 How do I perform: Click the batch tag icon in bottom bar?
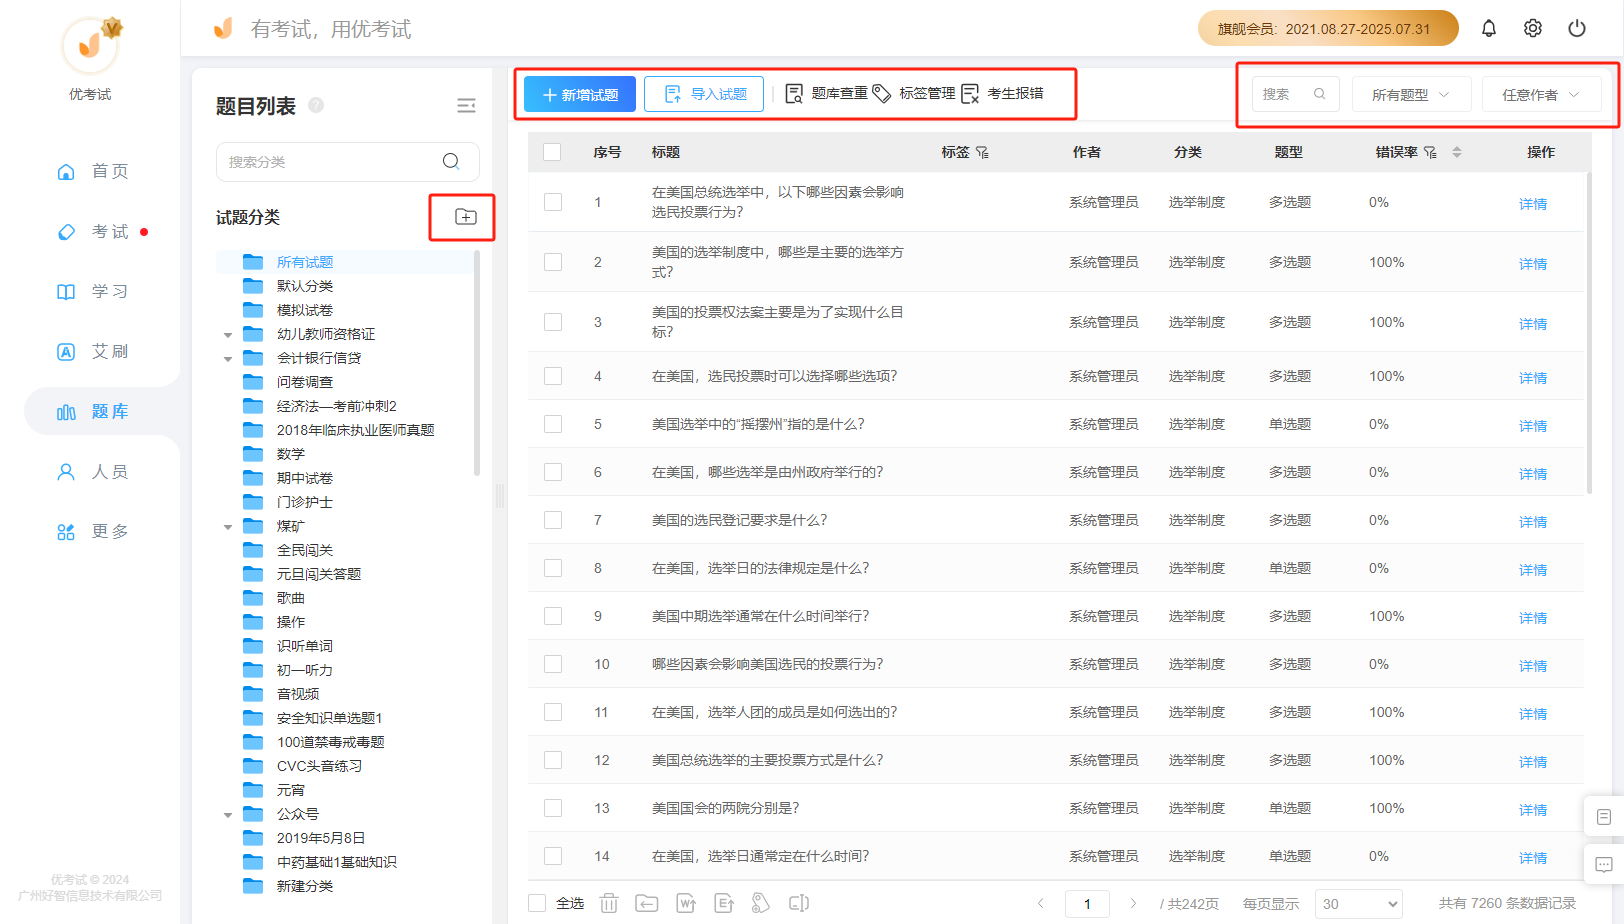761,903
